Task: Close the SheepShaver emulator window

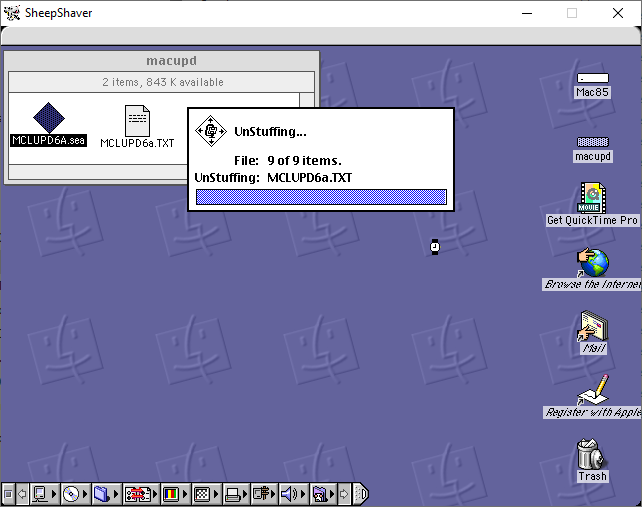Action: (x=618, y=13)
